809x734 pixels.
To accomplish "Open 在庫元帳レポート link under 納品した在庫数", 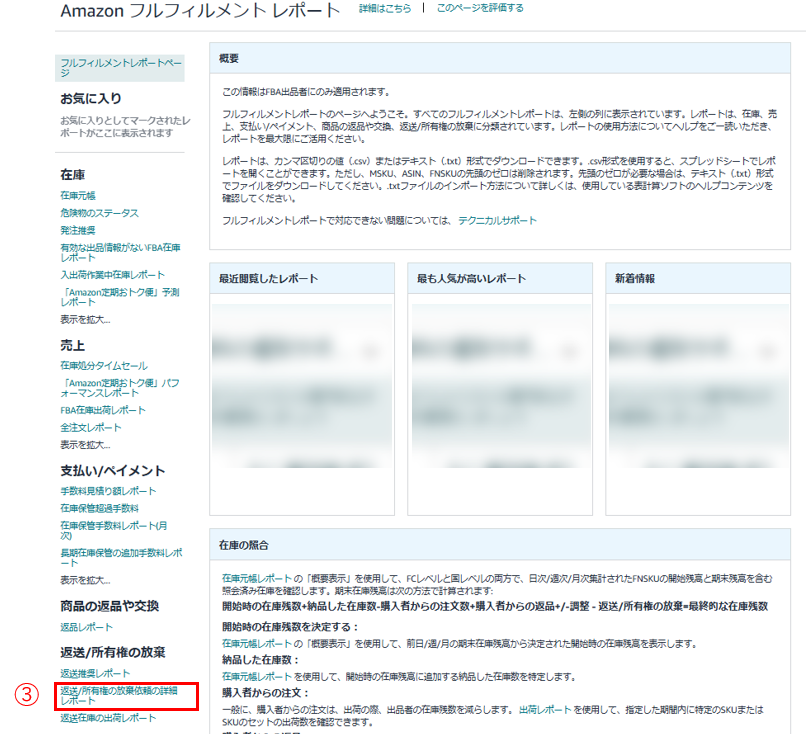I will (257, 676).
